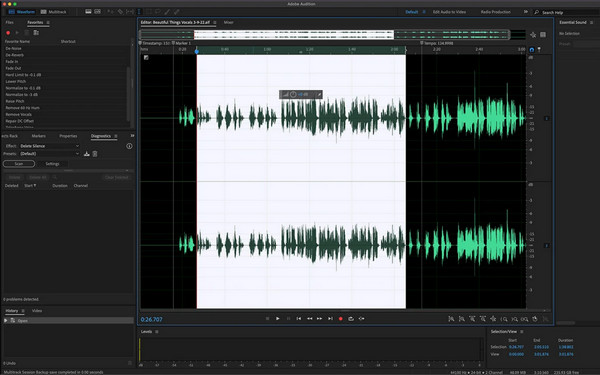Click the Search Help field
600x375 pixels.
click(566, 12)
